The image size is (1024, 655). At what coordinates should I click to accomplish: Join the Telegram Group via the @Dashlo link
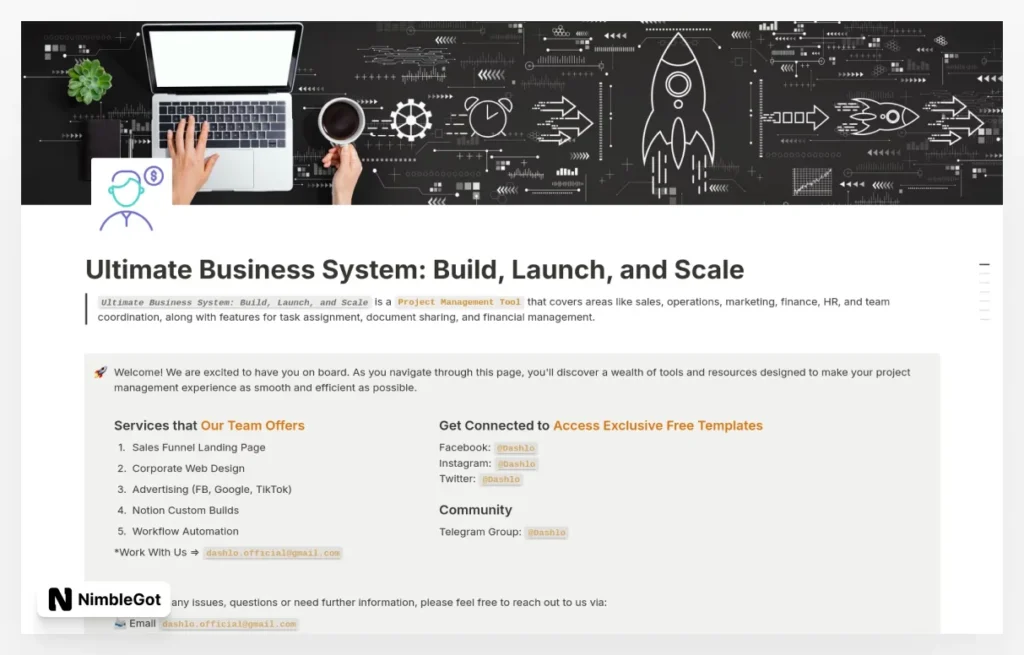[546, 532]
